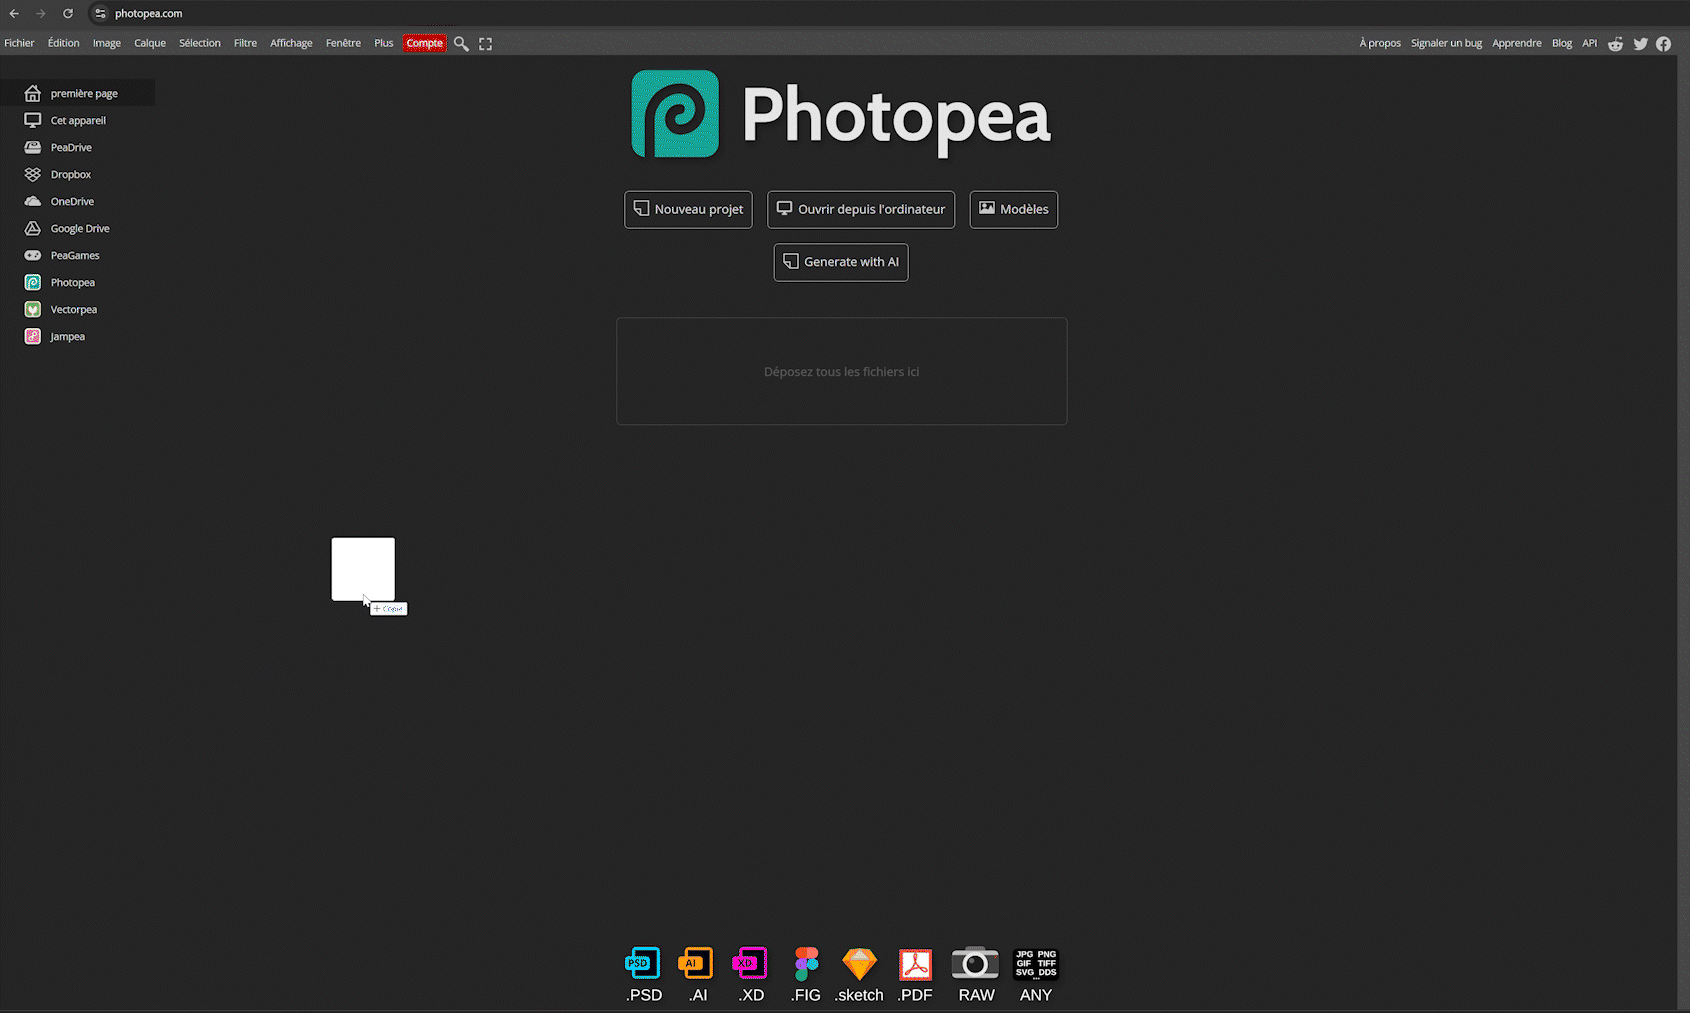Viewport: 1690px width, 1013px height.
Task: Open the Facebook icon link
Action: pyautogui.click(x=1663, y=44)
